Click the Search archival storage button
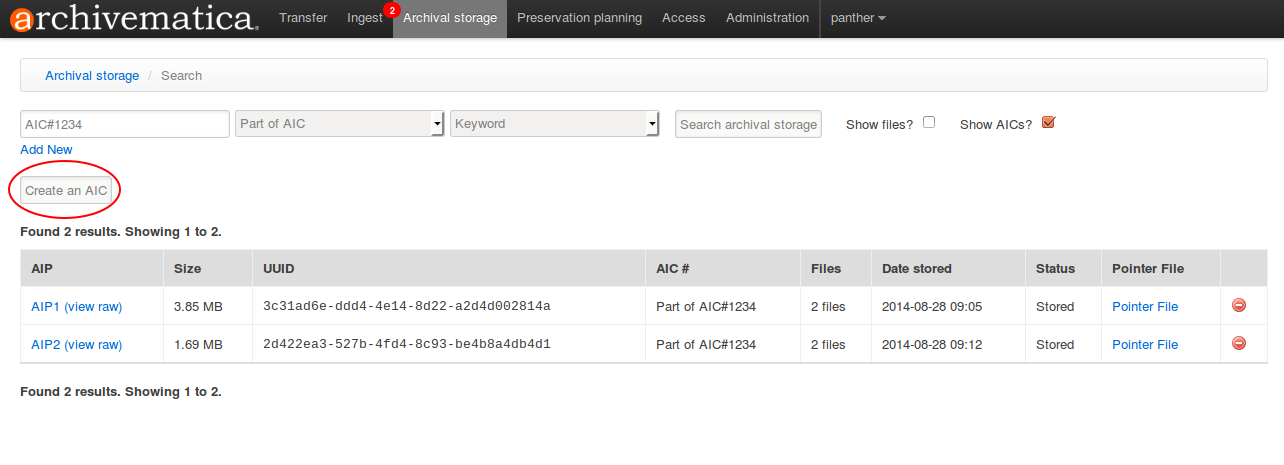The height and width of the screenshot is (465, 1284). pos(748,124)
